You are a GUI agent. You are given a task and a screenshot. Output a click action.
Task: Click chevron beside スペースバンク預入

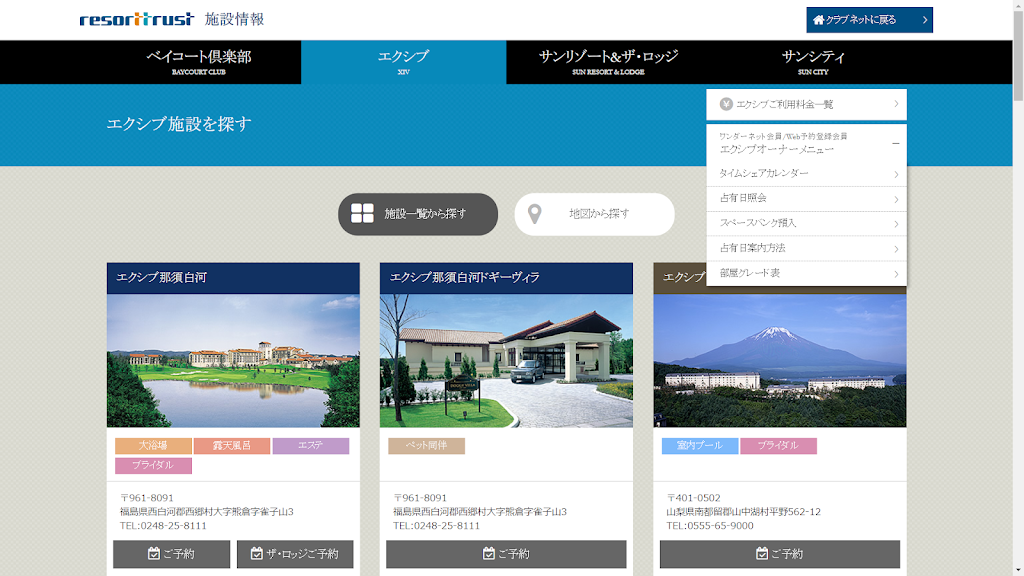click(x=896, y=224)
